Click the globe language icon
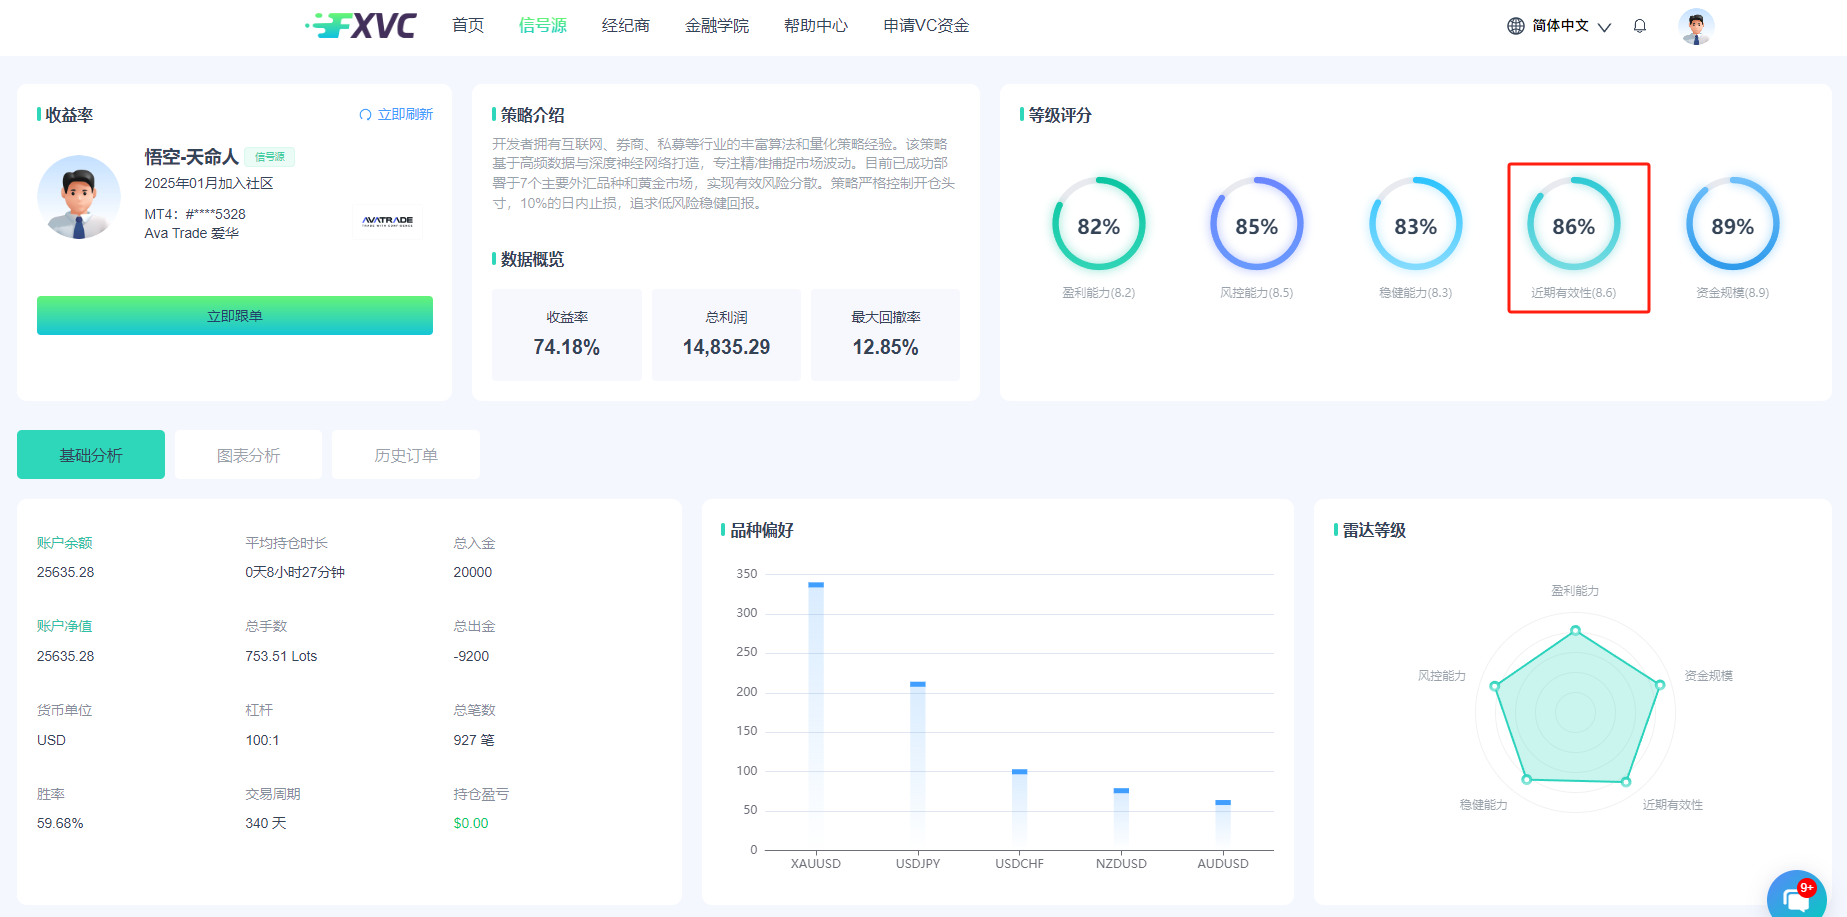Viewport: 1847px width, 917px height. pyautogui.click(x=1516, y=26)
